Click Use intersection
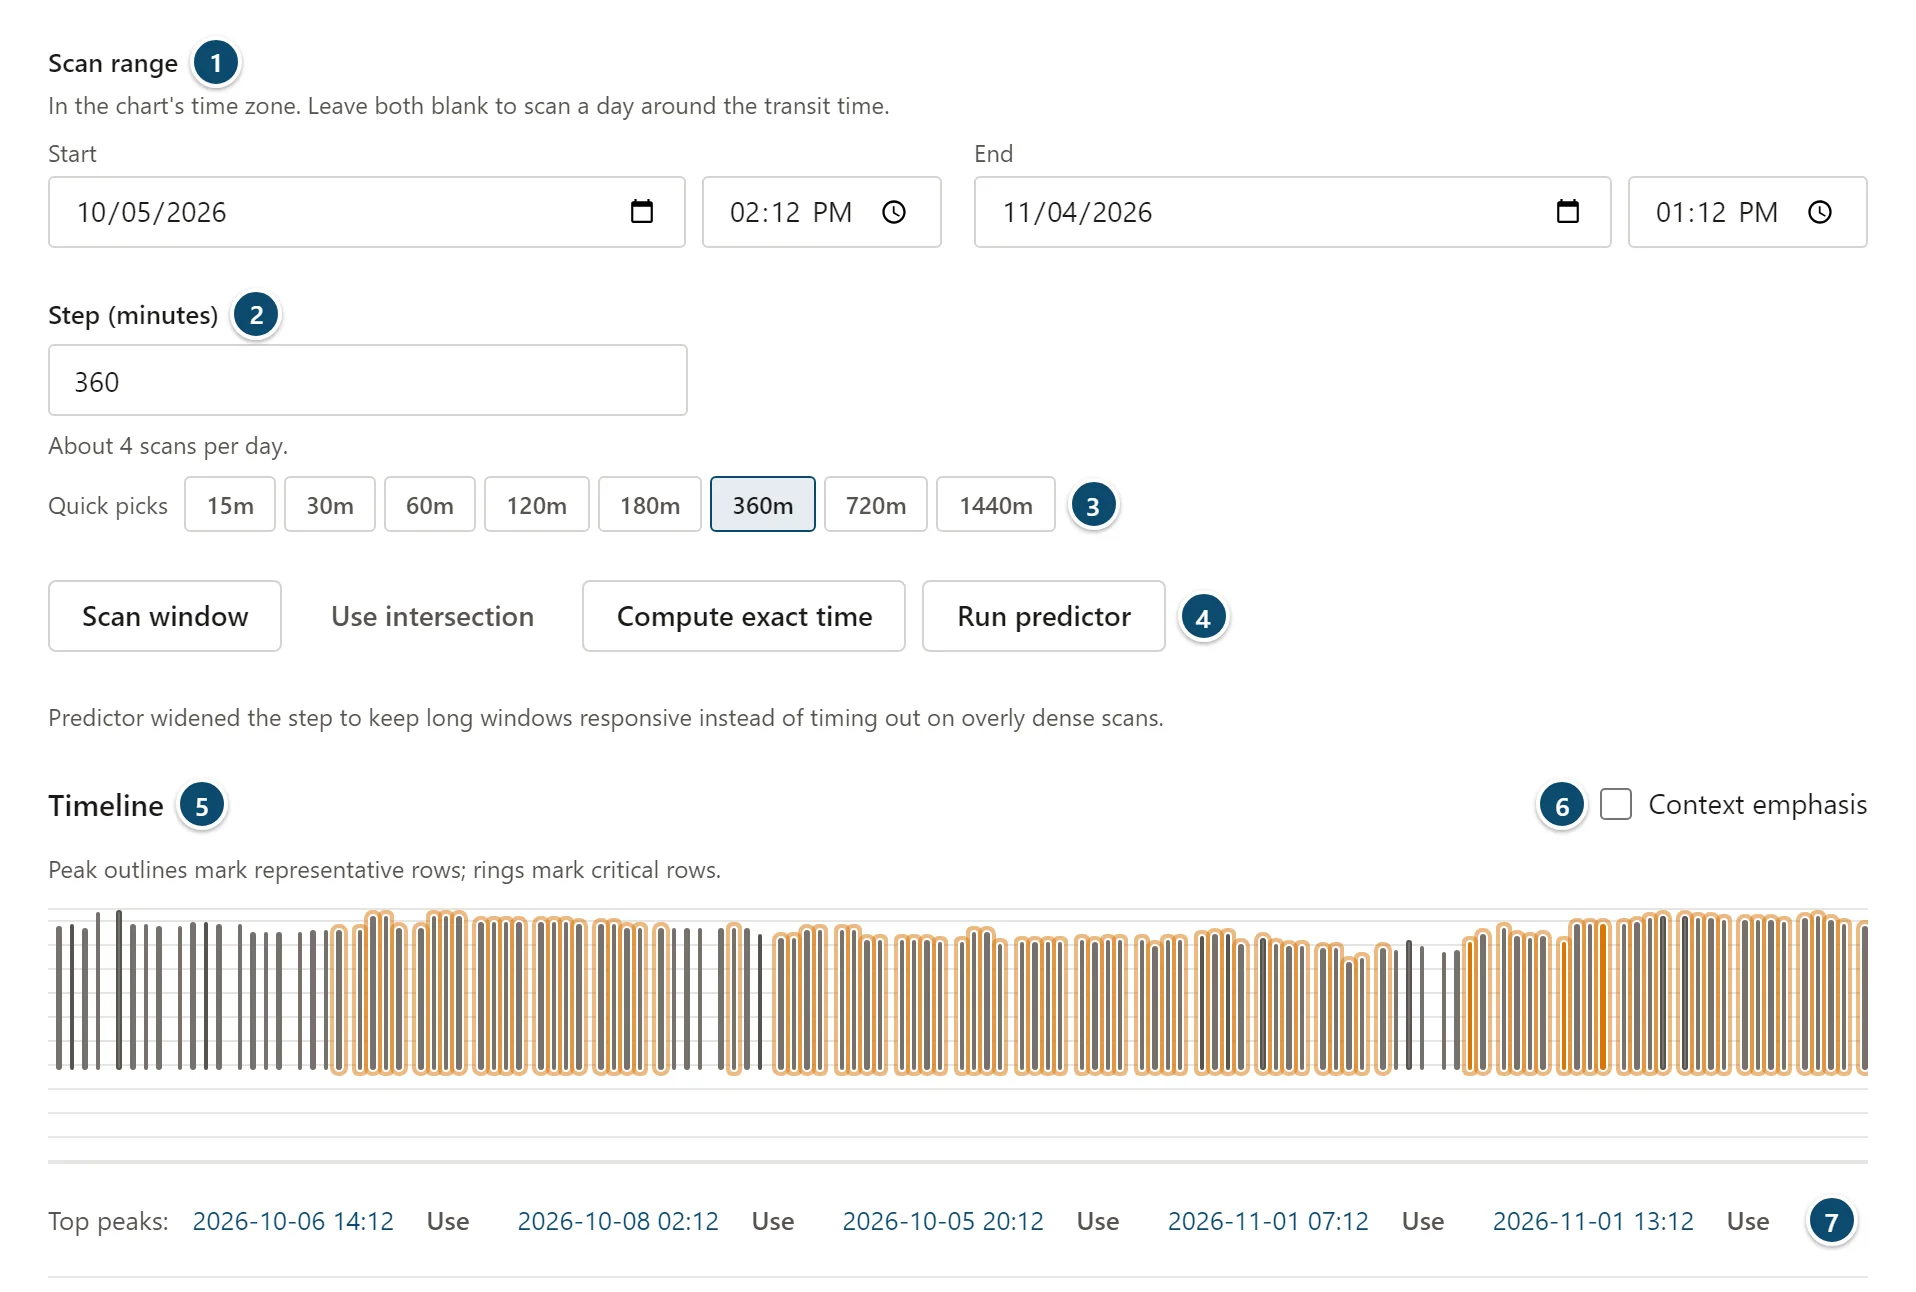 [x=432, y=616]
